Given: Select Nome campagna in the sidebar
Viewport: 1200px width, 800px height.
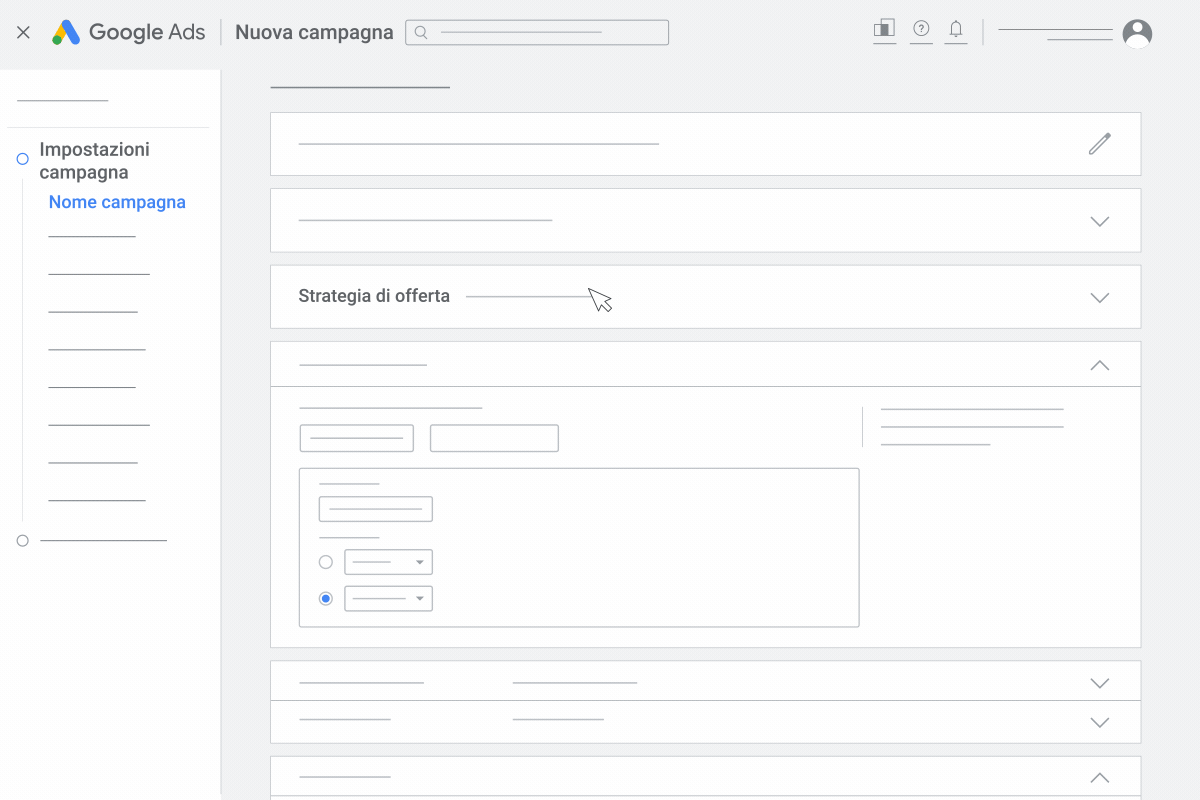Looking at the screenshot, I should pyautogui.click(x=117, y=202).
